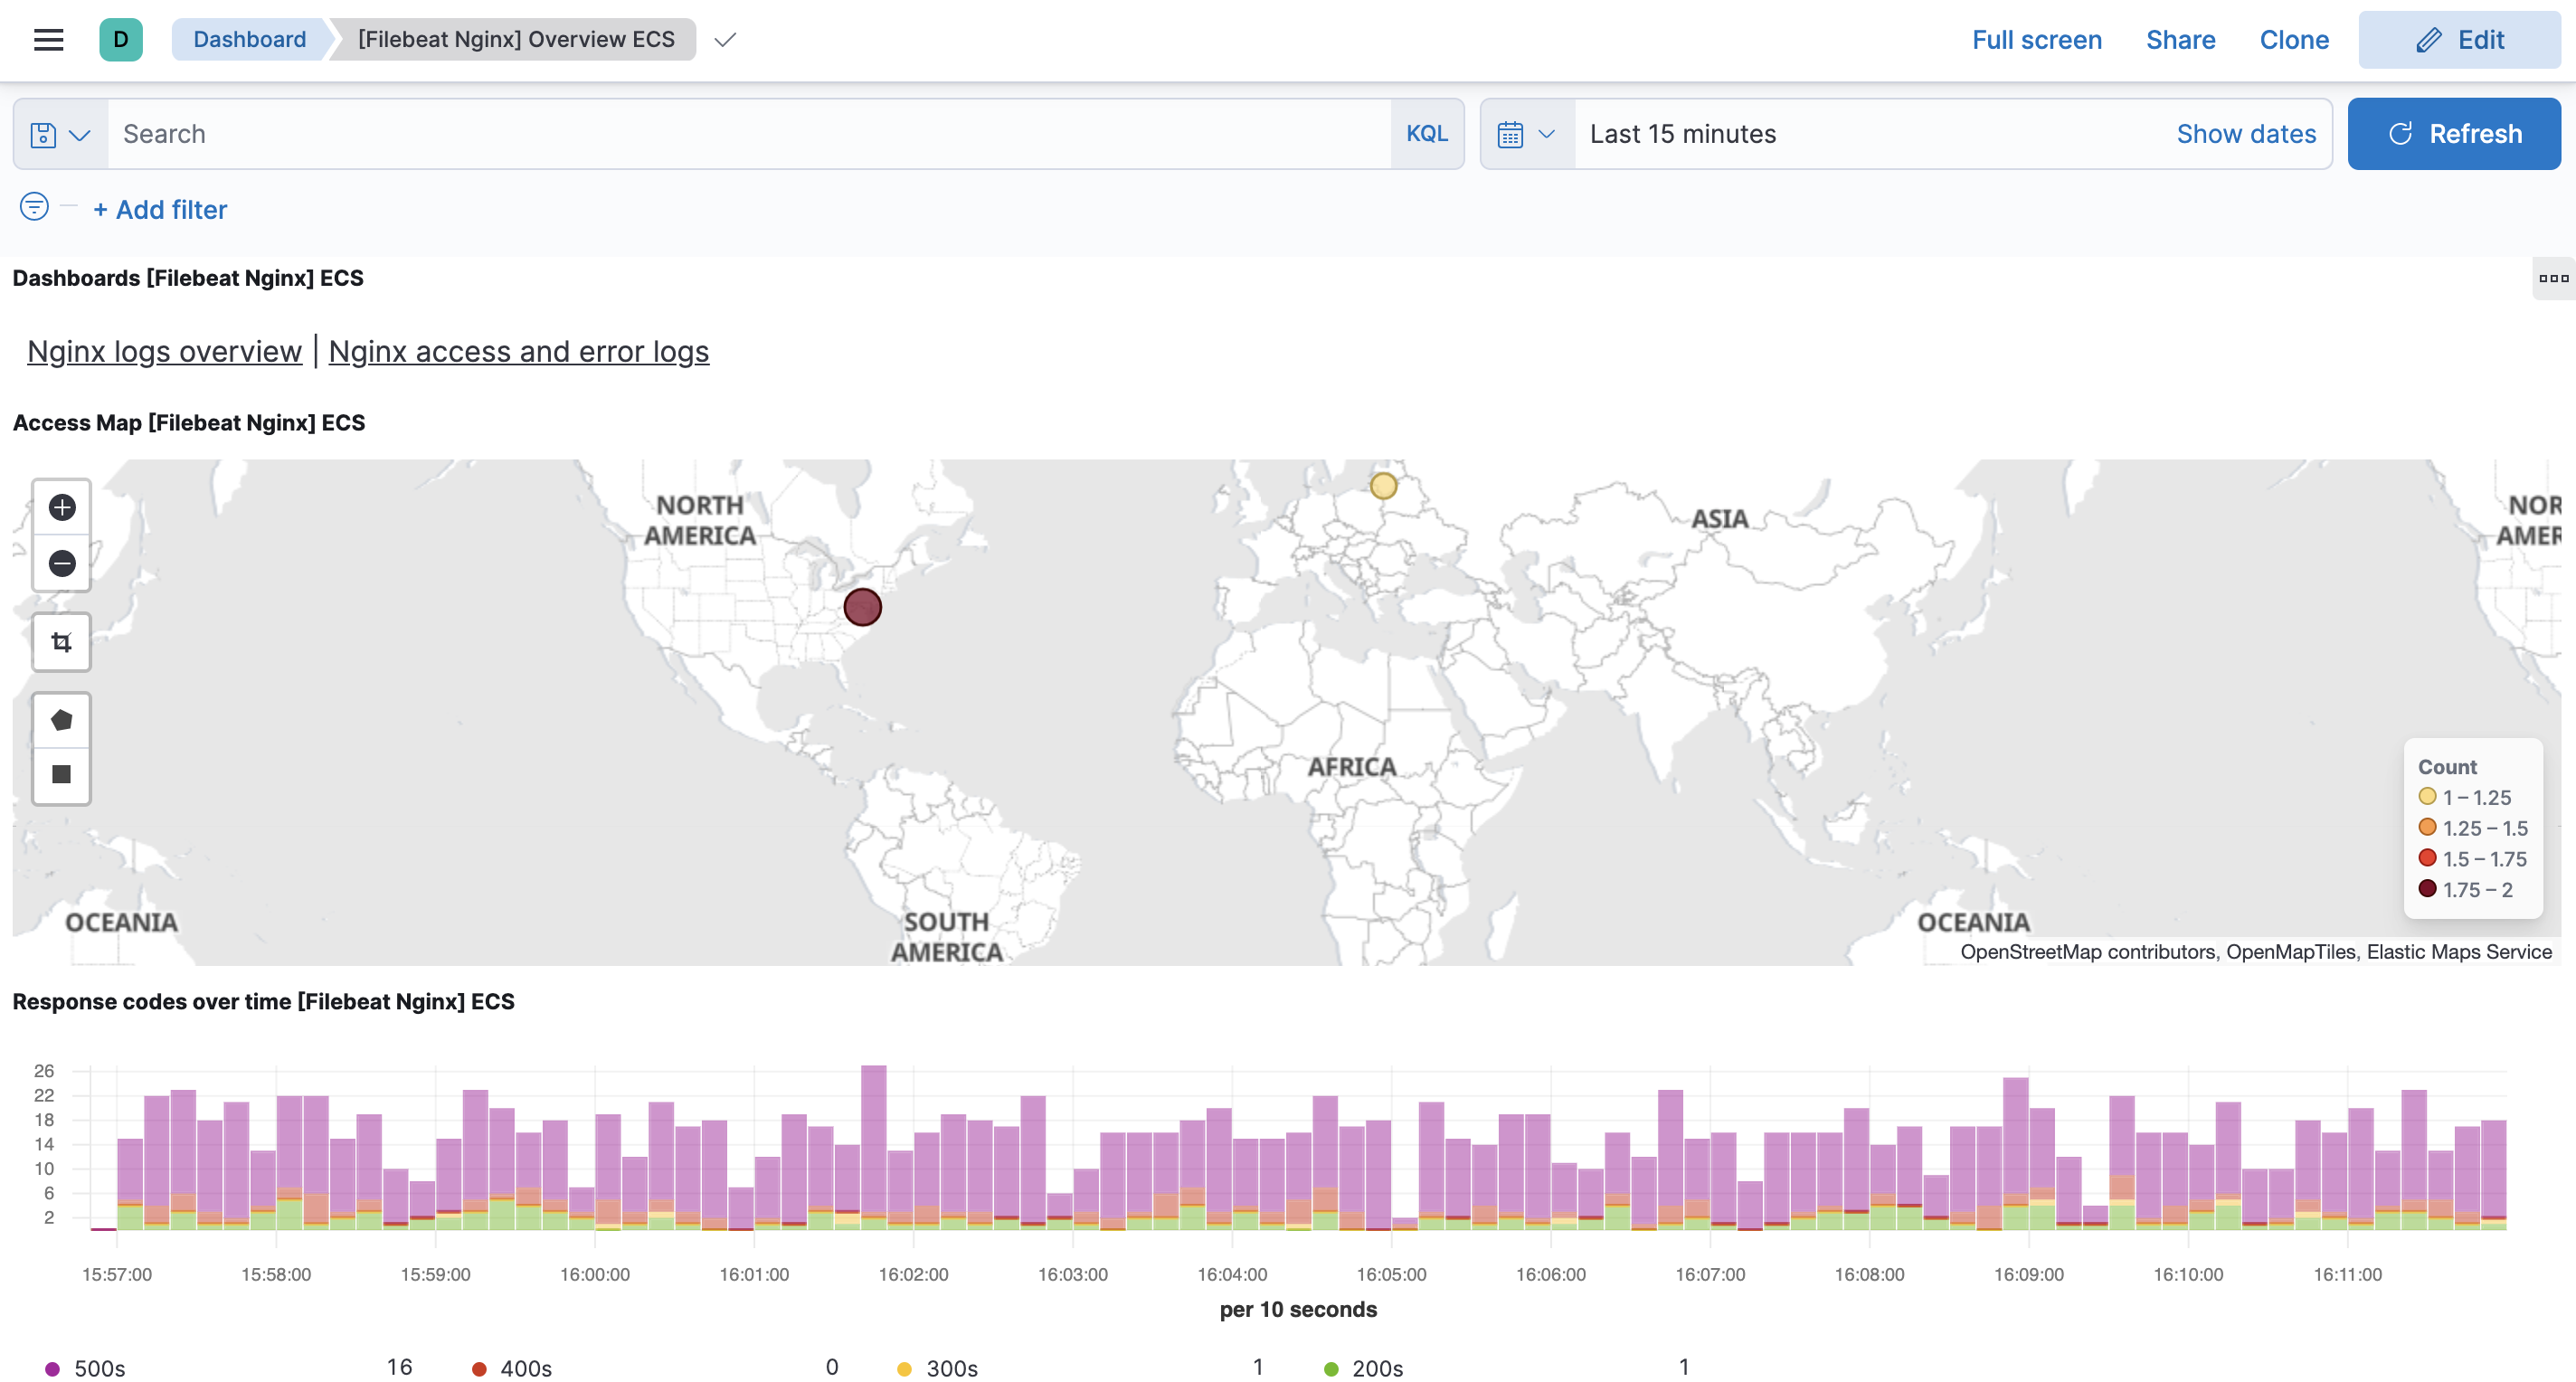2576x1382 pixels.
Task: Click the D space avatar
Action: (x=120, y=40)
